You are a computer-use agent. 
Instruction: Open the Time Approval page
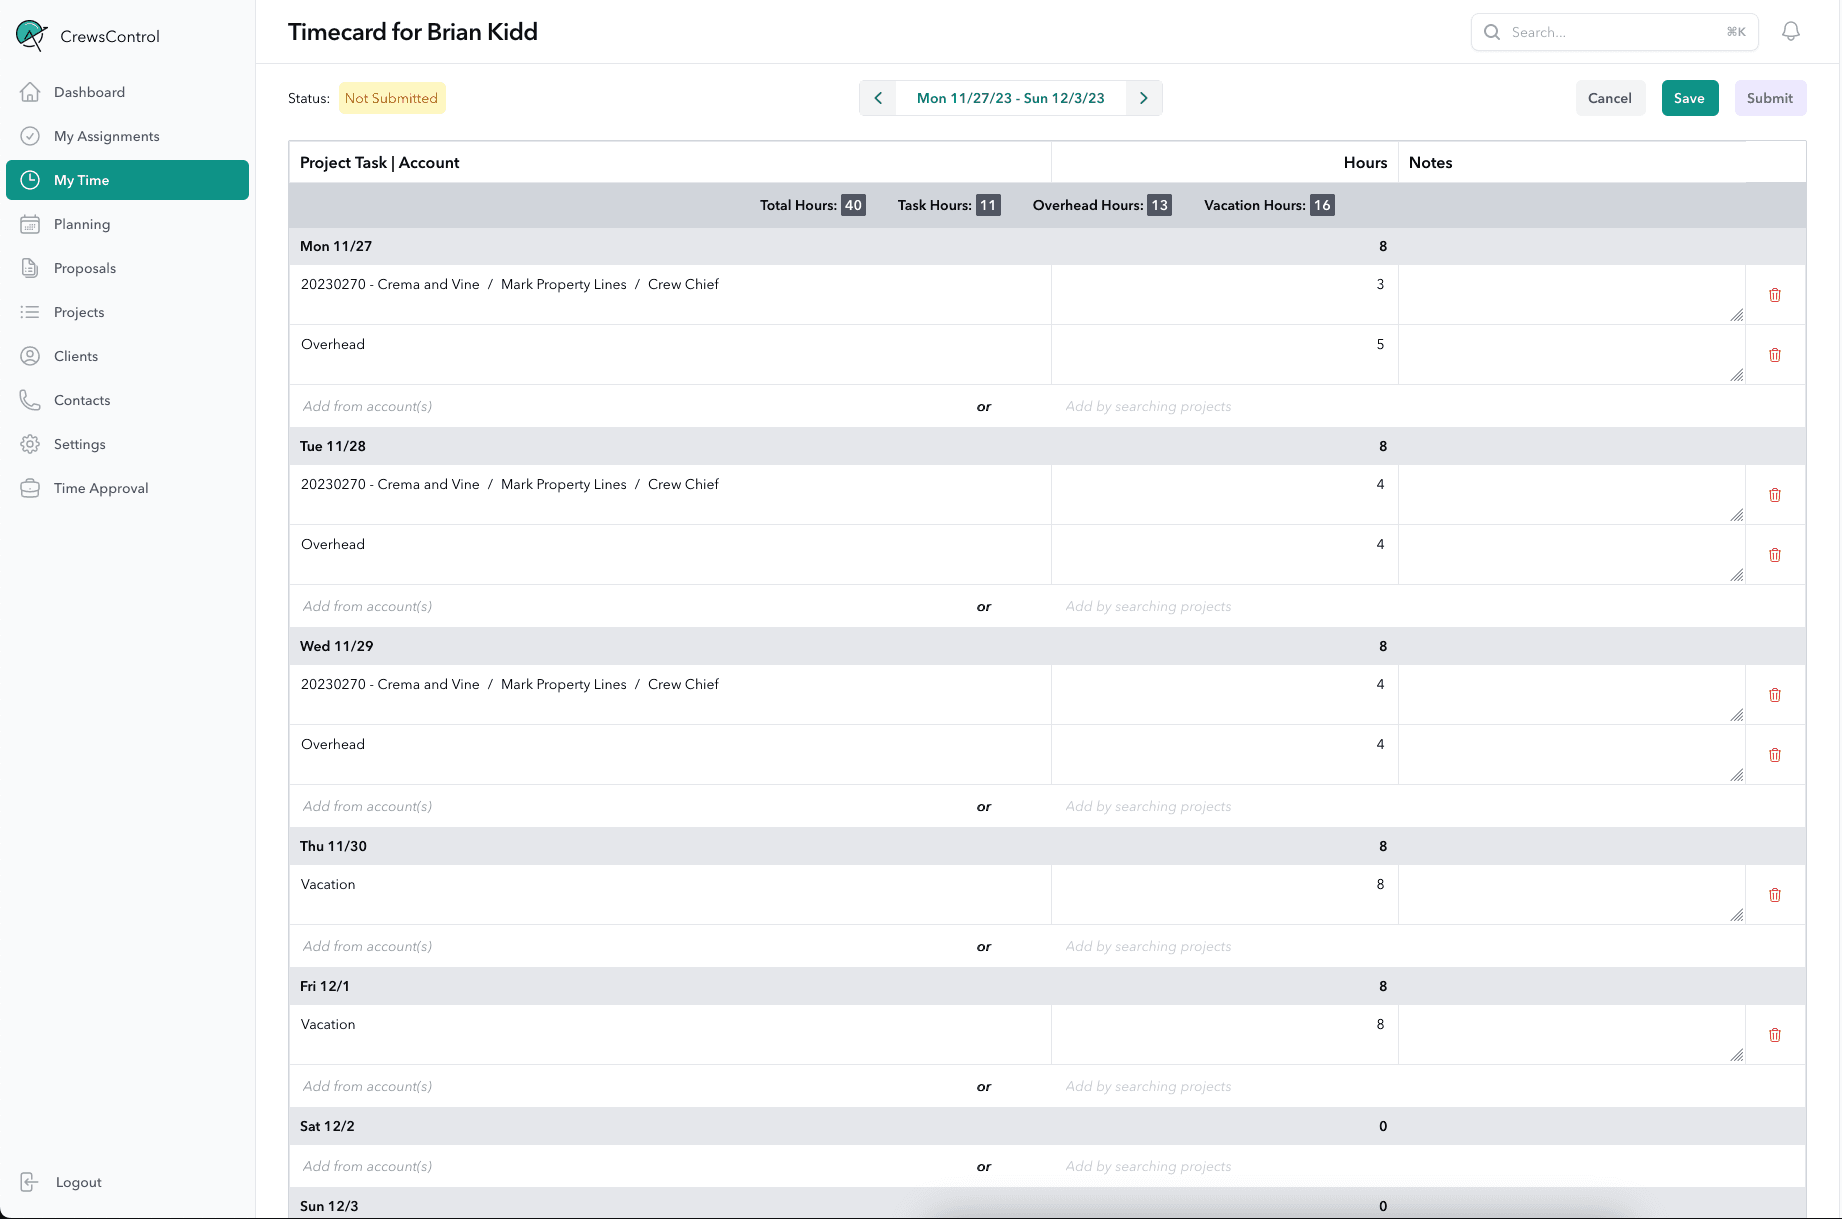tap(101, 488)
